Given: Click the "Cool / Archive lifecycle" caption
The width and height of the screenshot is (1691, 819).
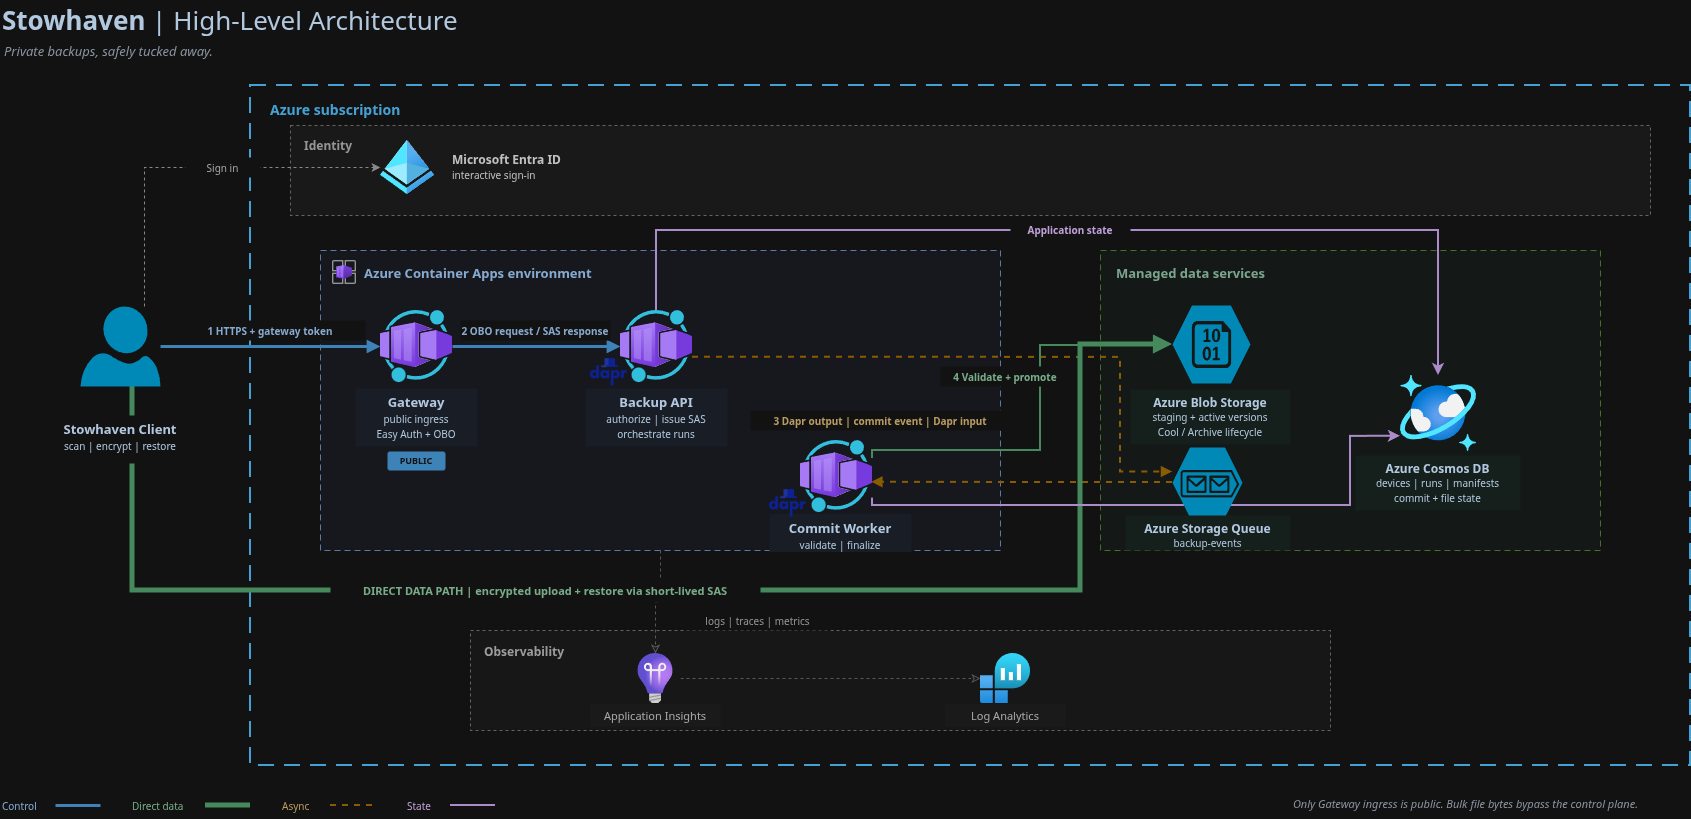Looking at the screenshot, I should point(1210,433).
